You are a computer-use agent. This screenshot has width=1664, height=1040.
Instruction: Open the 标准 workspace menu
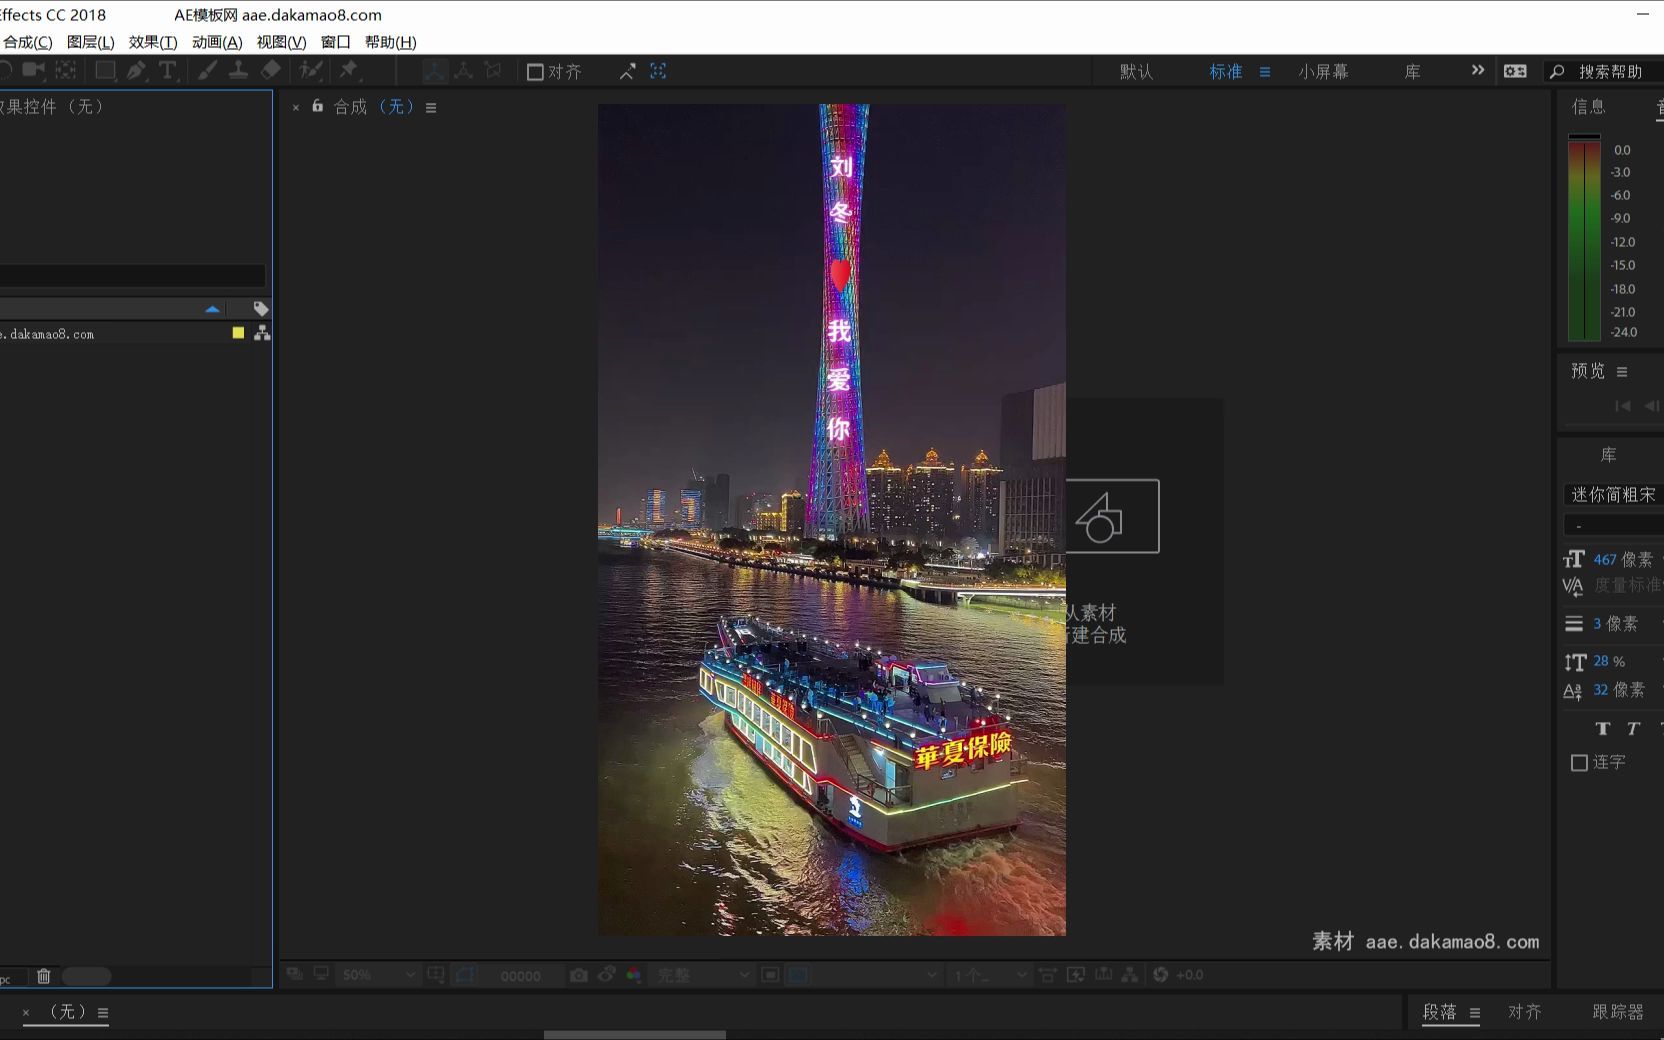pyautogui.click(x=1265, y=72)
